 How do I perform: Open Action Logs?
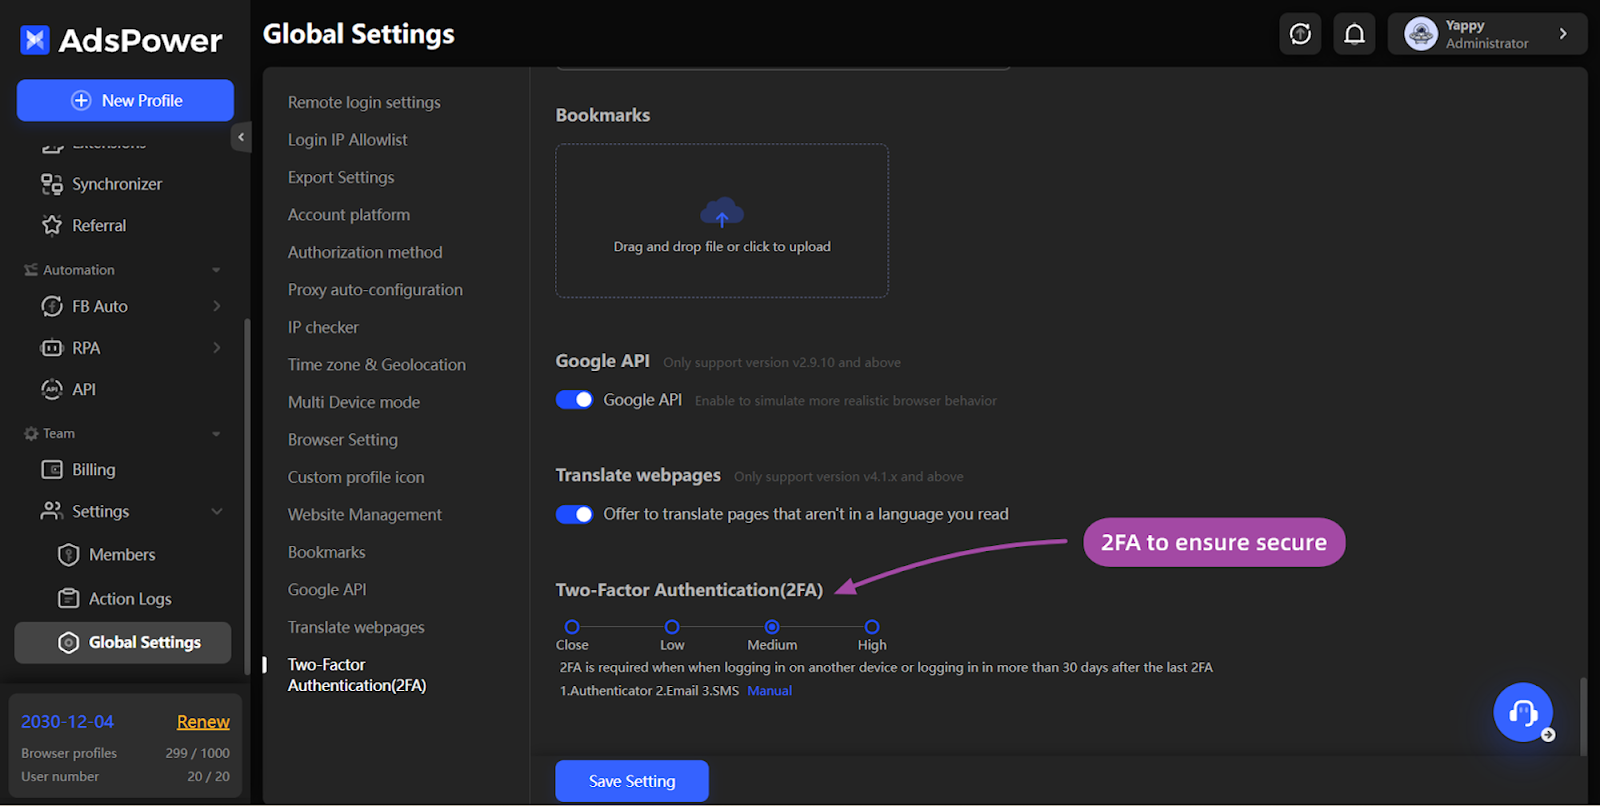click(x=115, y=598)
